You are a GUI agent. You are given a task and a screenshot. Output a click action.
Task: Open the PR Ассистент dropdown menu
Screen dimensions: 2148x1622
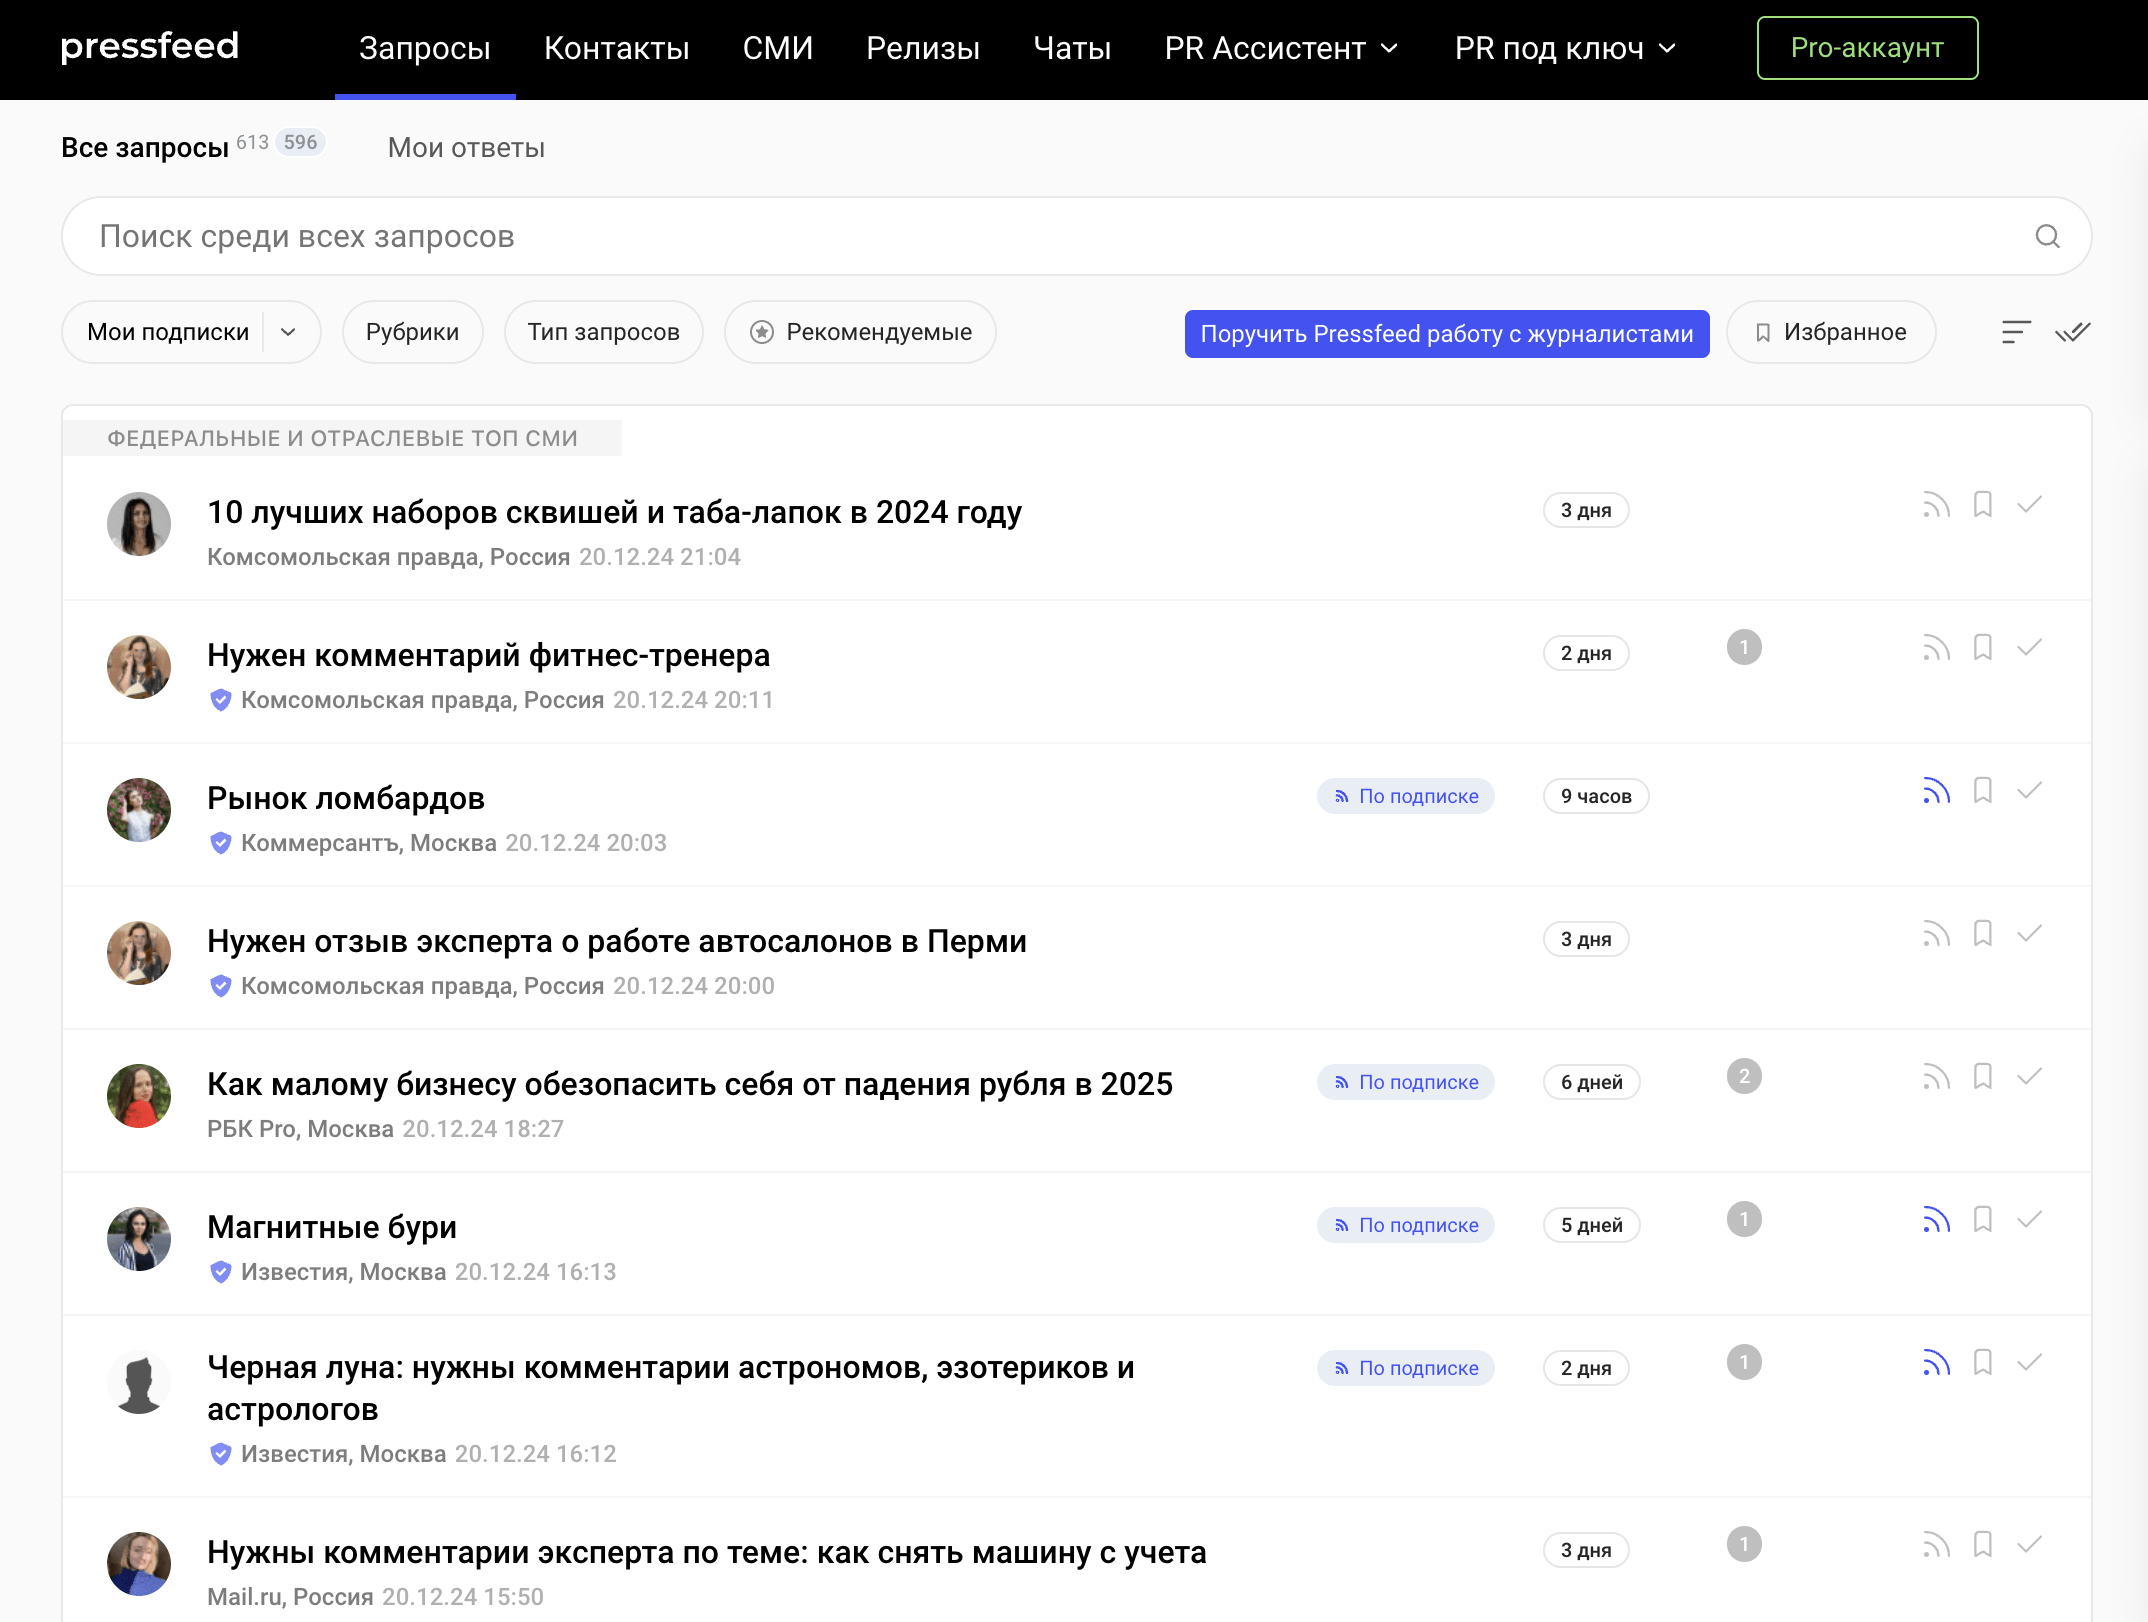click(x=1281, y=48)
